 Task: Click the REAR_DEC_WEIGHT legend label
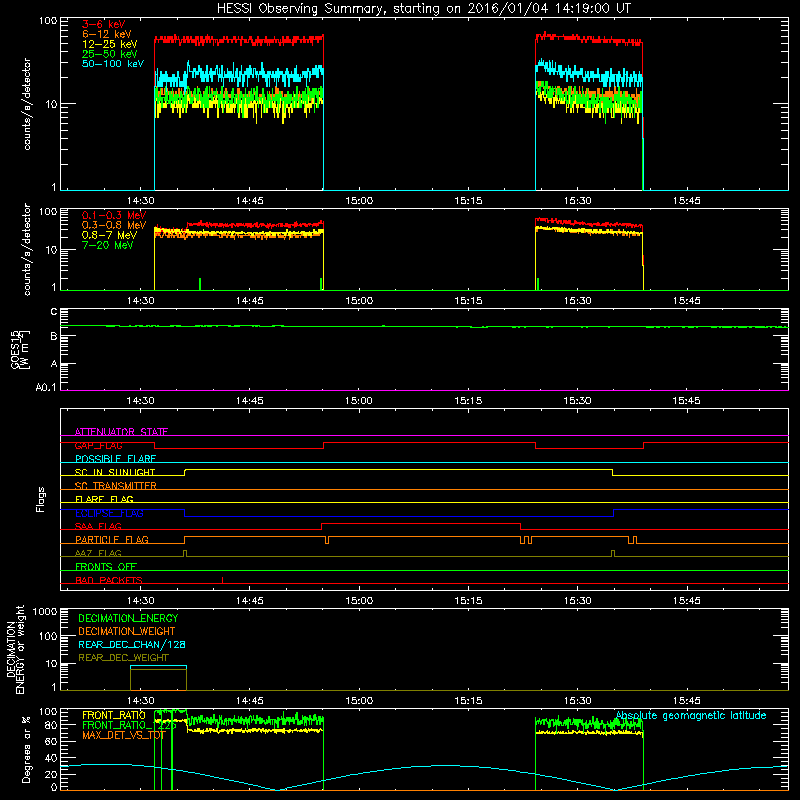tap(123, 658)
